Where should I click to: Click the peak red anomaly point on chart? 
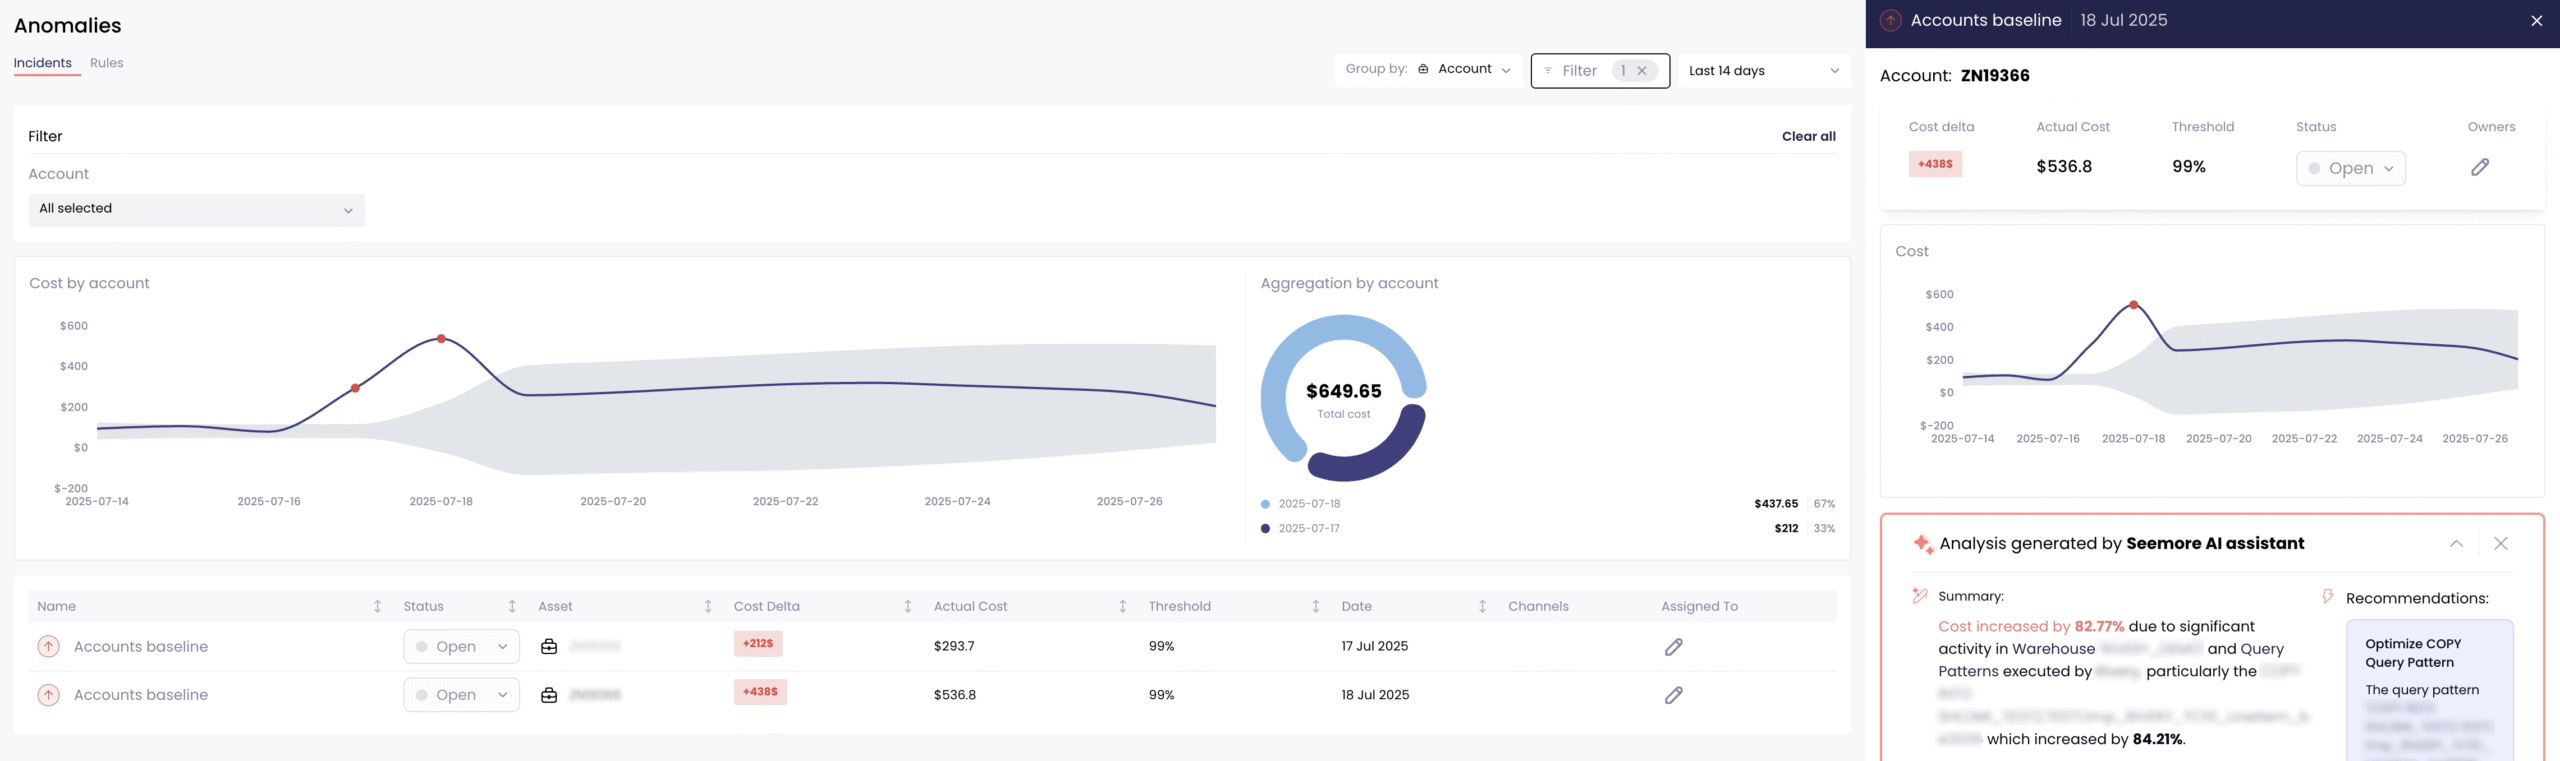[441, 339]
